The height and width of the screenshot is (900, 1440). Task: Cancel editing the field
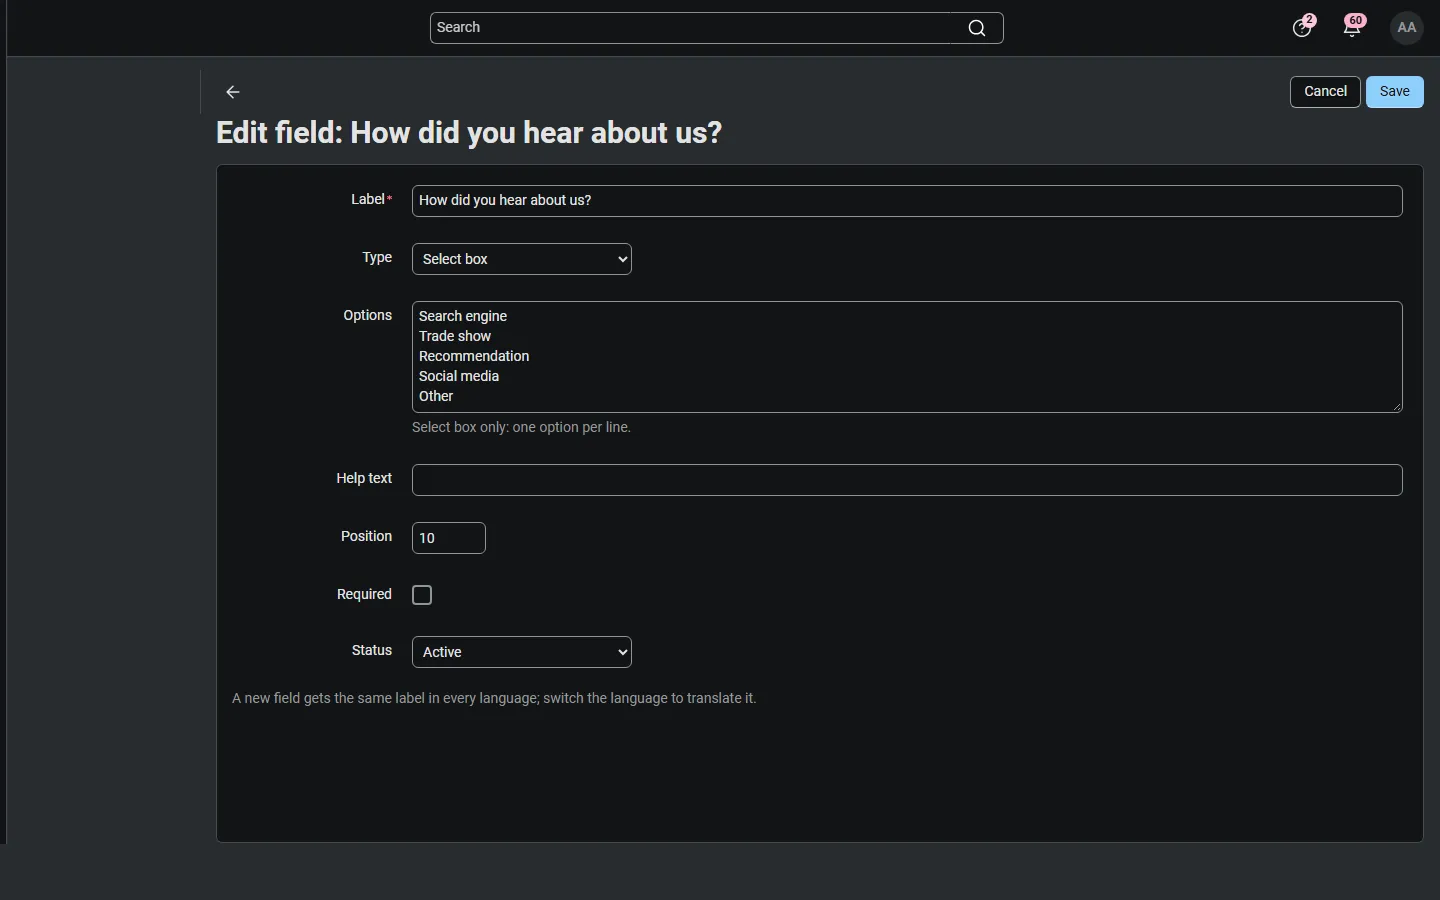click(1326, 92)
